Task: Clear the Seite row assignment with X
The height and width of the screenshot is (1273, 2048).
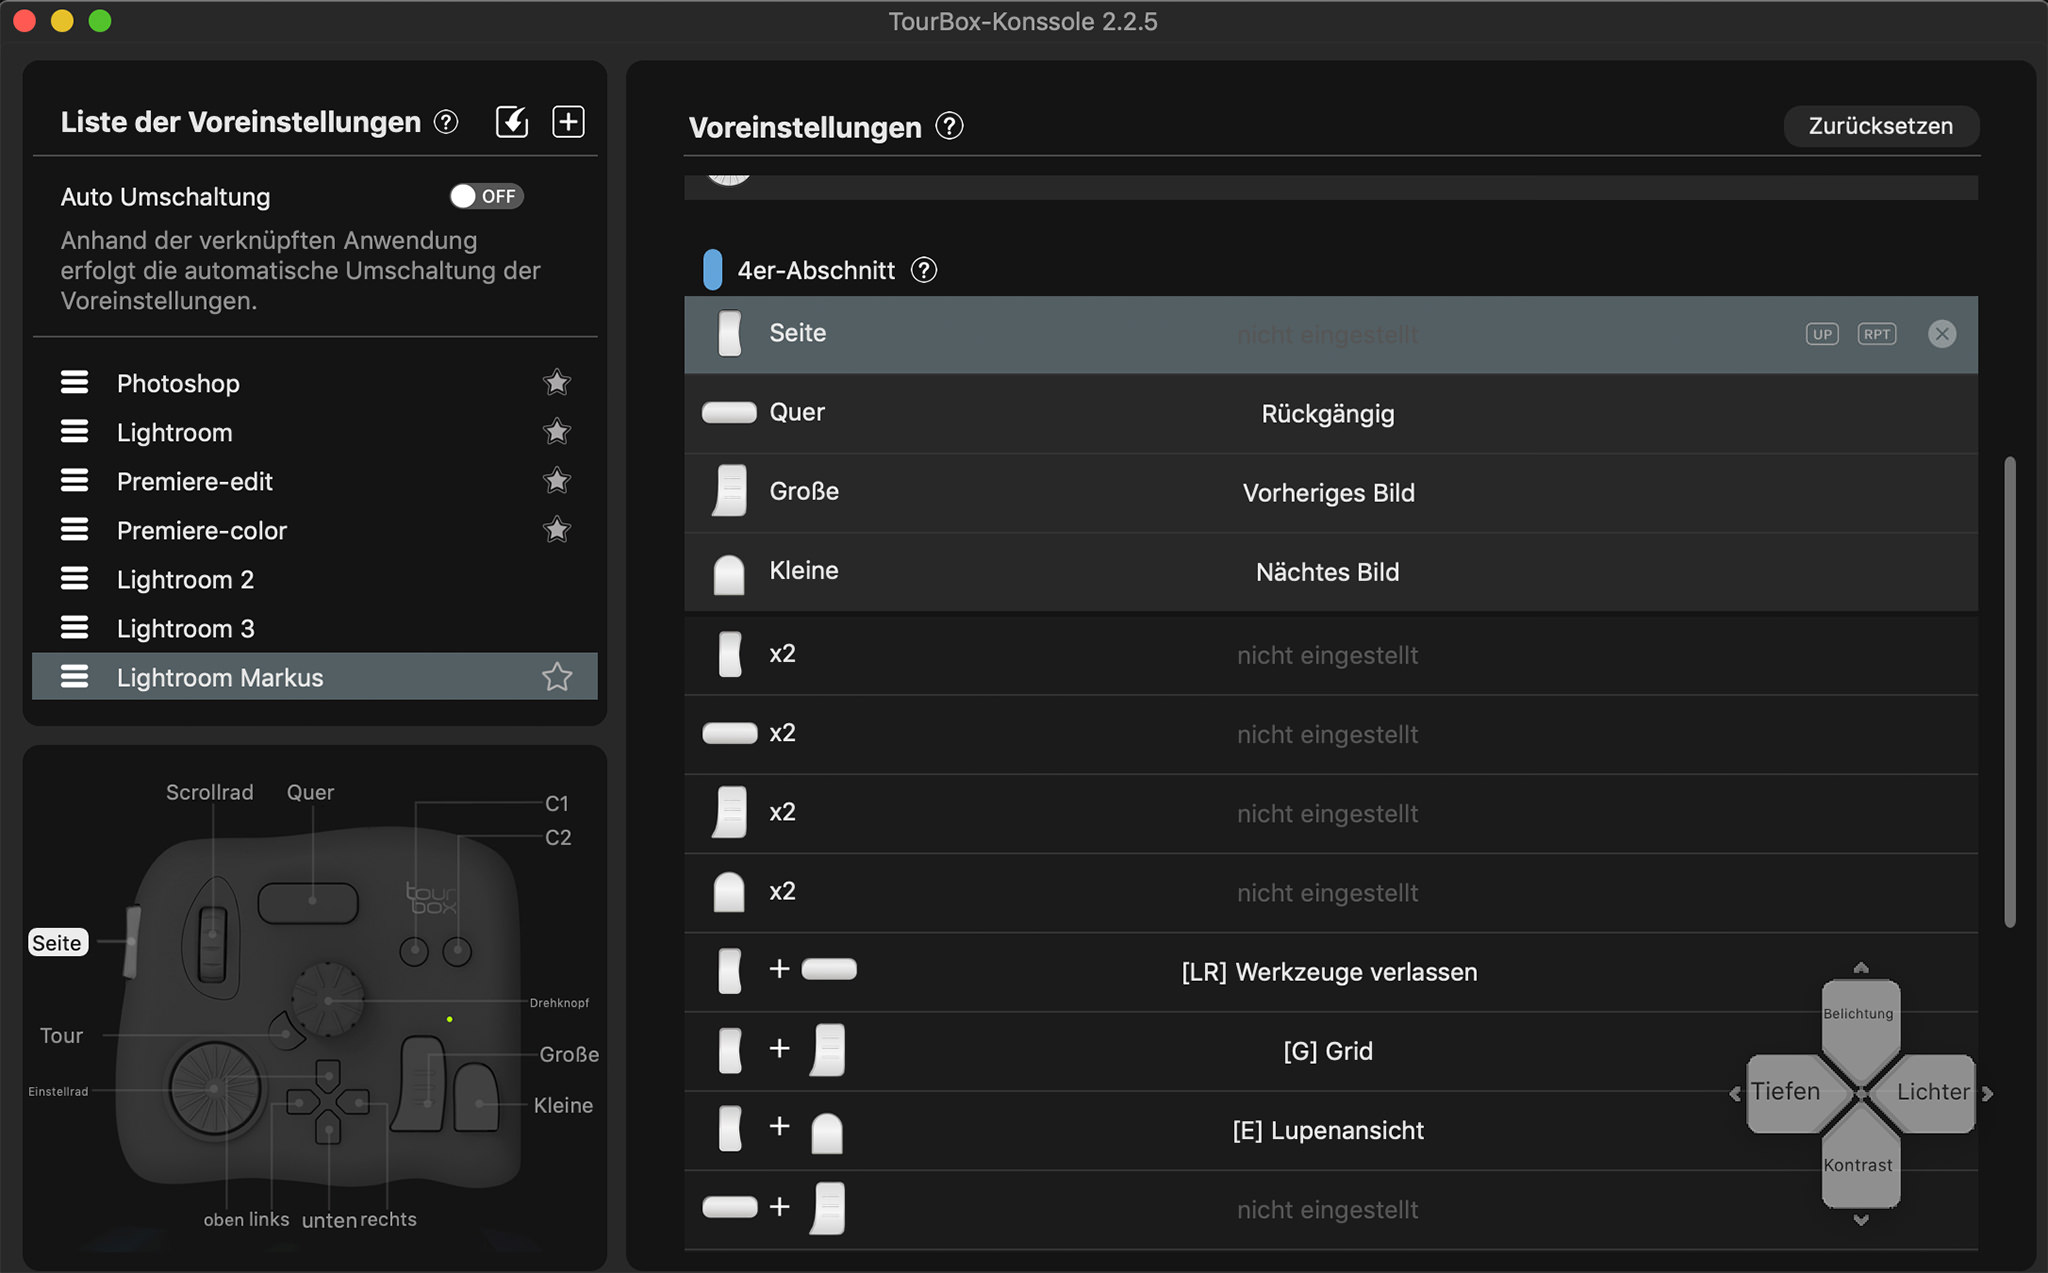Action: pyautogui.click(x=1942, y=334)
